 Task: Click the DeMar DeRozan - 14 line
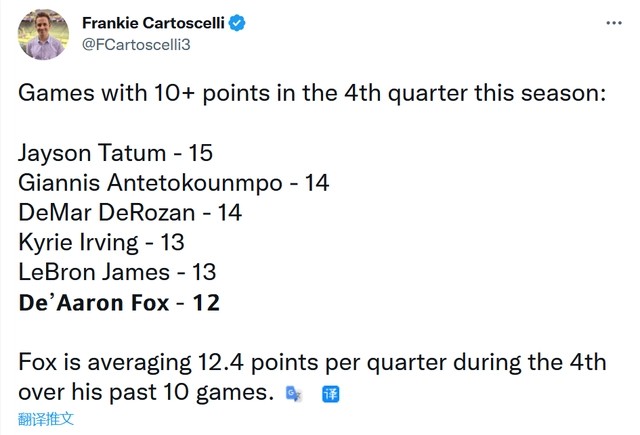tap(130, 213)
